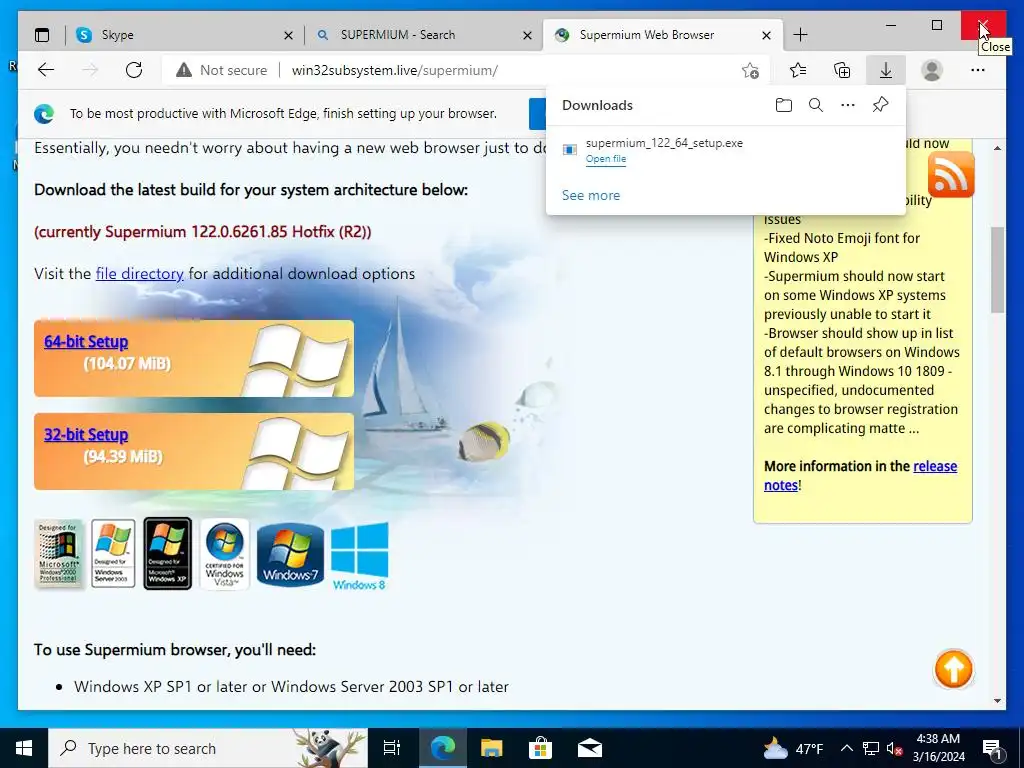
Task: Open a new tab with plus button
Action: (800, 35)
